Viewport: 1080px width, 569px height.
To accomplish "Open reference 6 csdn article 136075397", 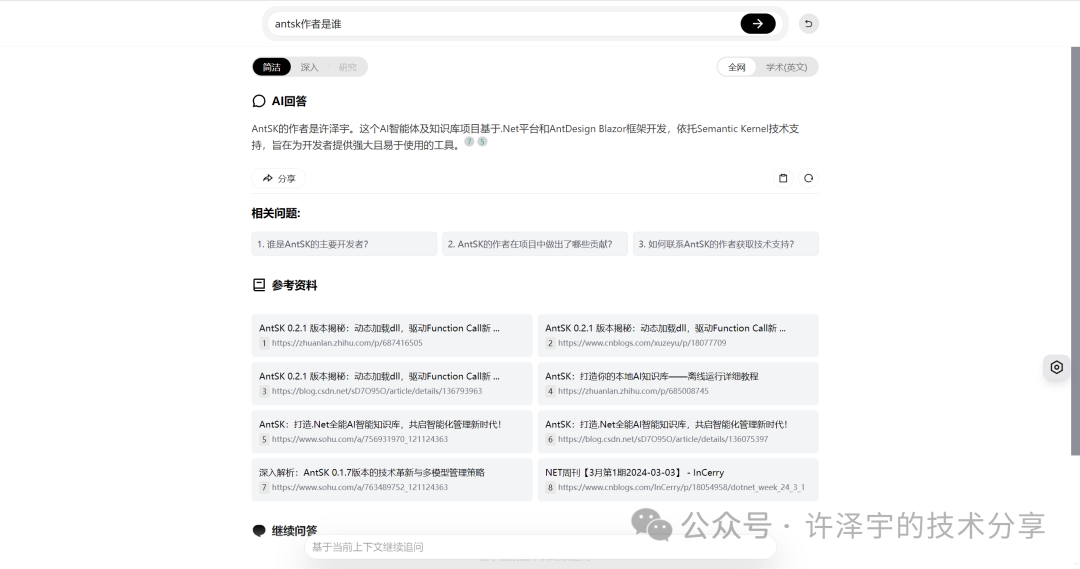I will pos(678,432).
